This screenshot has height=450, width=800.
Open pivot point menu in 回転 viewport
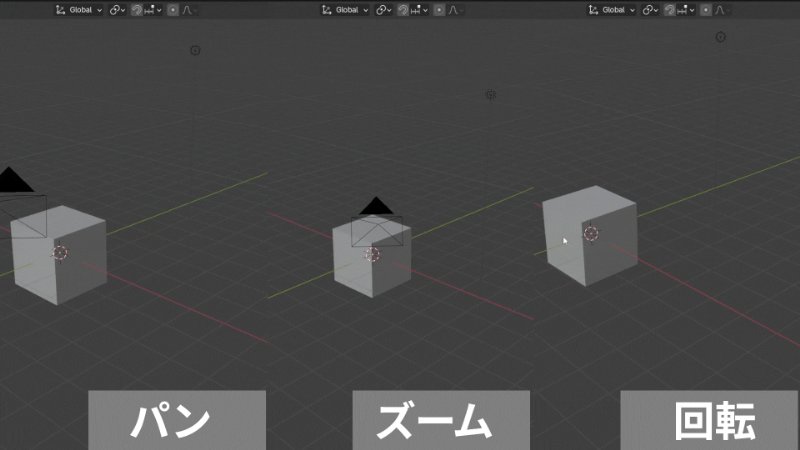(x=649, y=10)
